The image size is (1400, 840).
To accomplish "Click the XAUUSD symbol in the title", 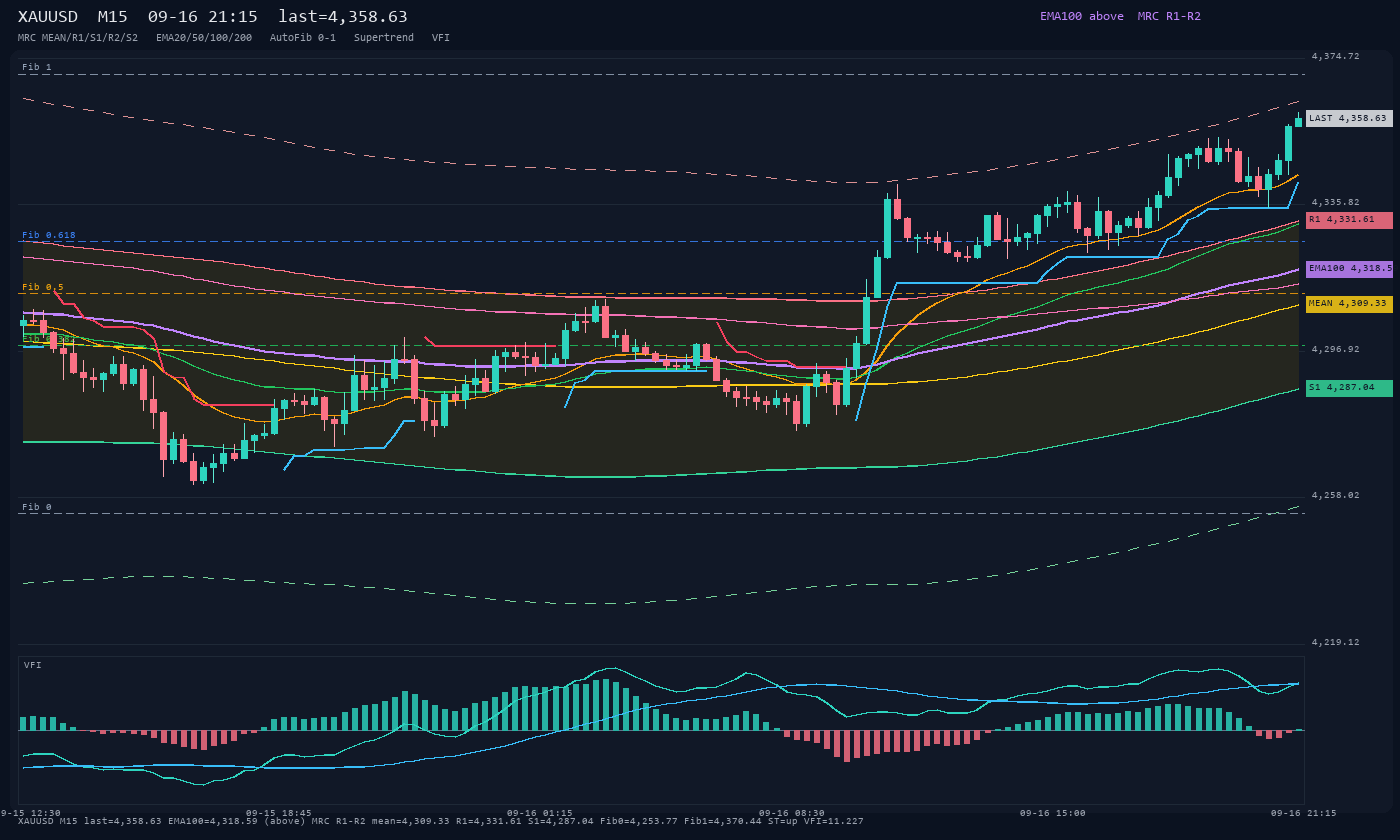I will [x=48, y=17].
